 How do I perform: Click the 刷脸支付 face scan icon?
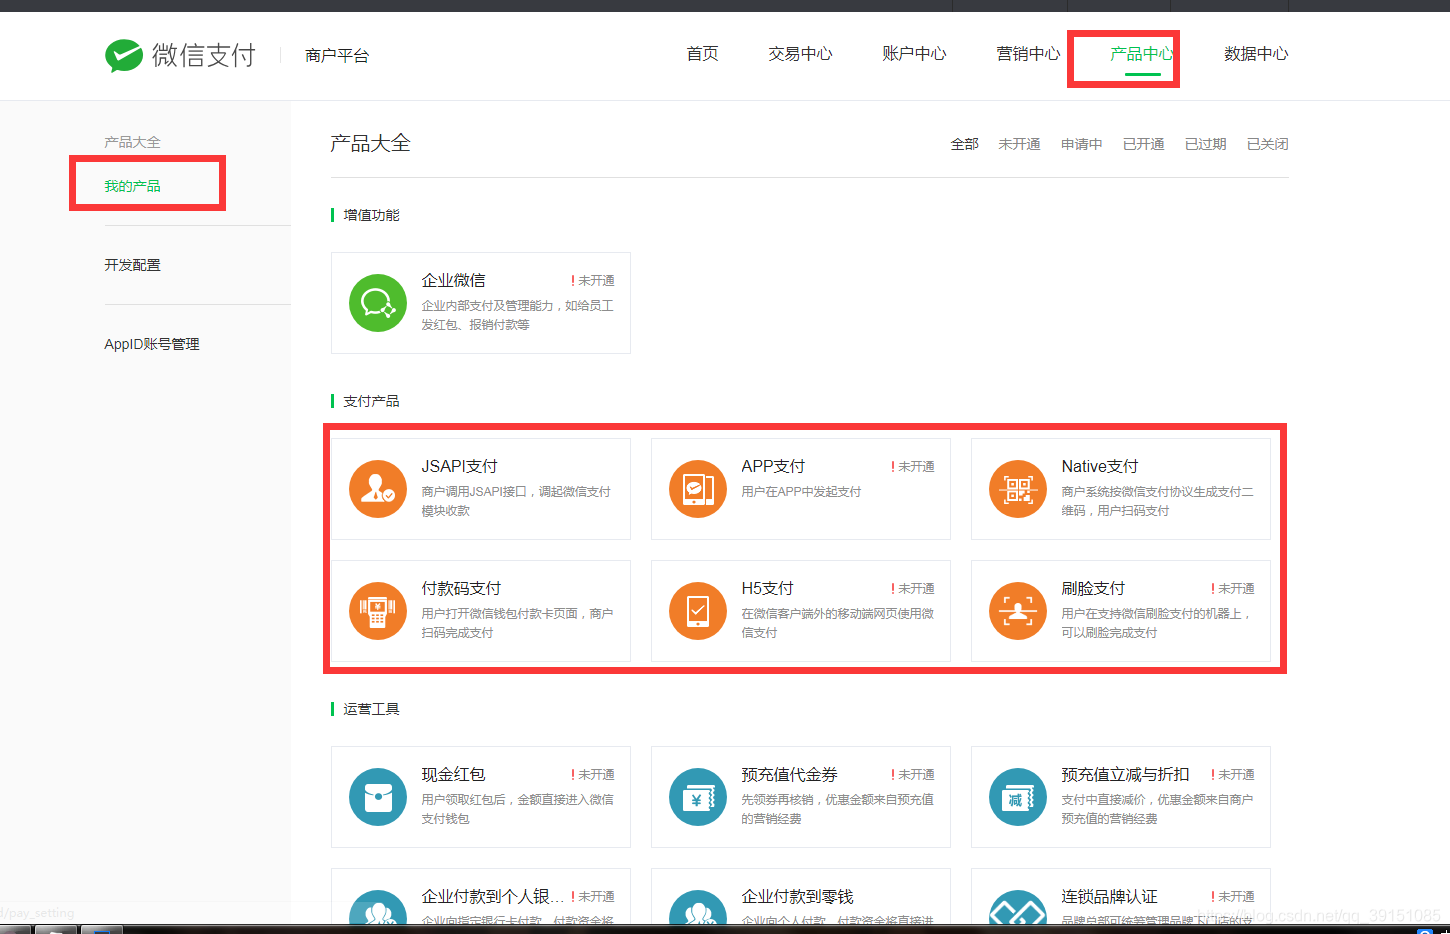(x=1018, y=611)
